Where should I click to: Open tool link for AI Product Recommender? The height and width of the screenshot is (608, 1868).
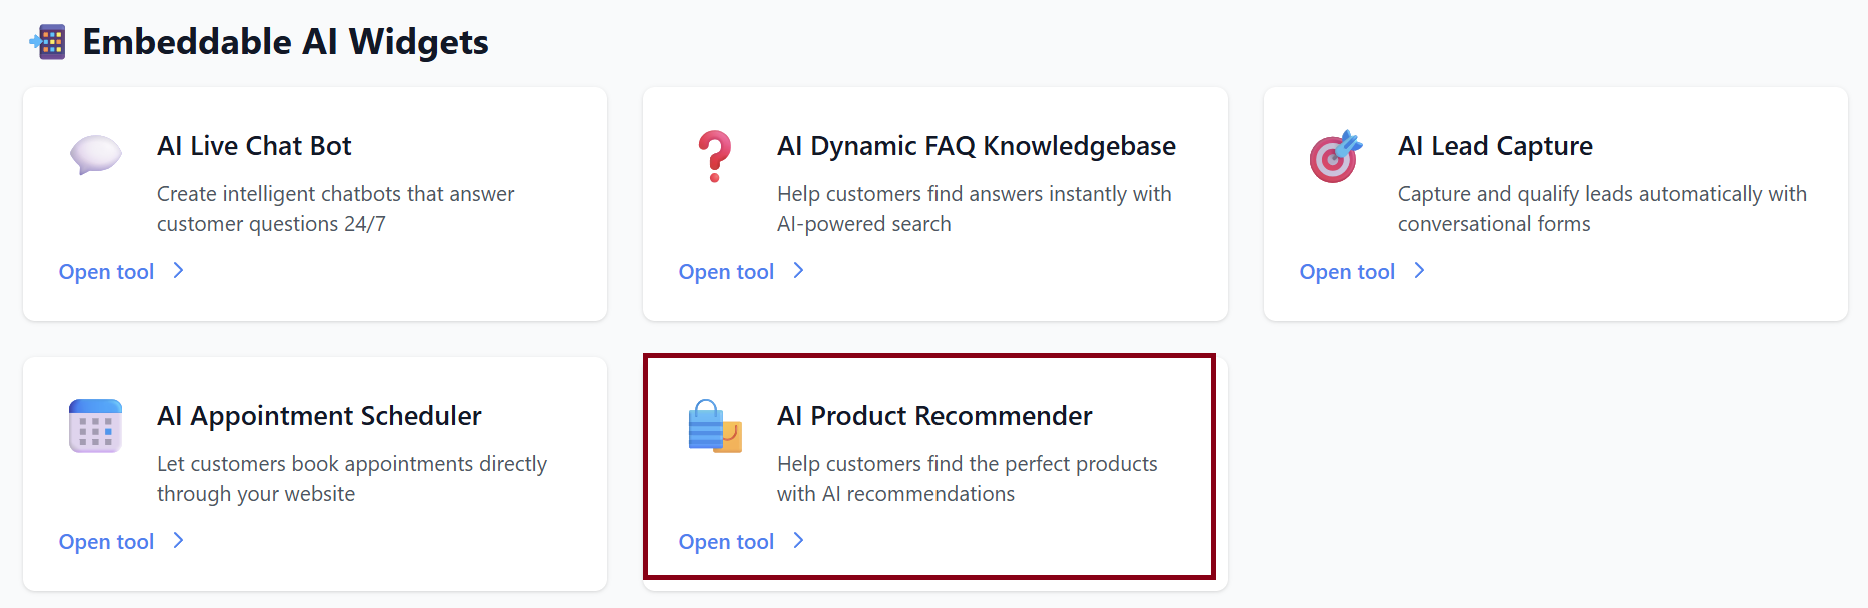[x=727, y=542]
